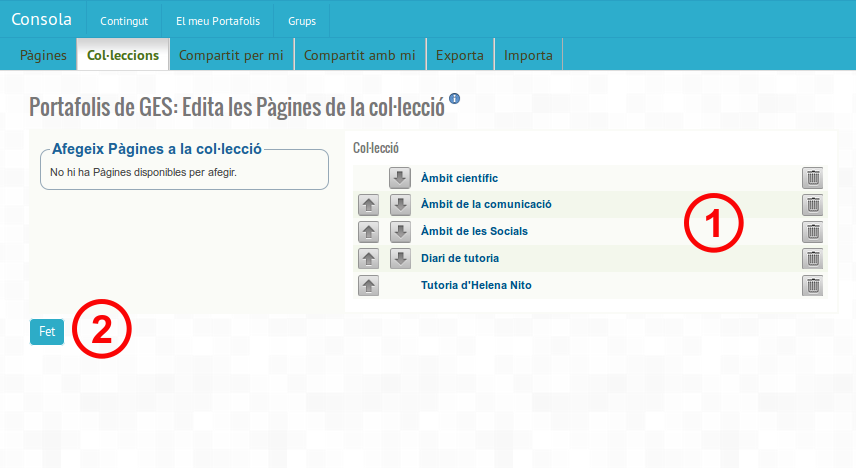The image size is (856, 468).
Task: Open help info icon beside page title
Action: coord(455,99)
